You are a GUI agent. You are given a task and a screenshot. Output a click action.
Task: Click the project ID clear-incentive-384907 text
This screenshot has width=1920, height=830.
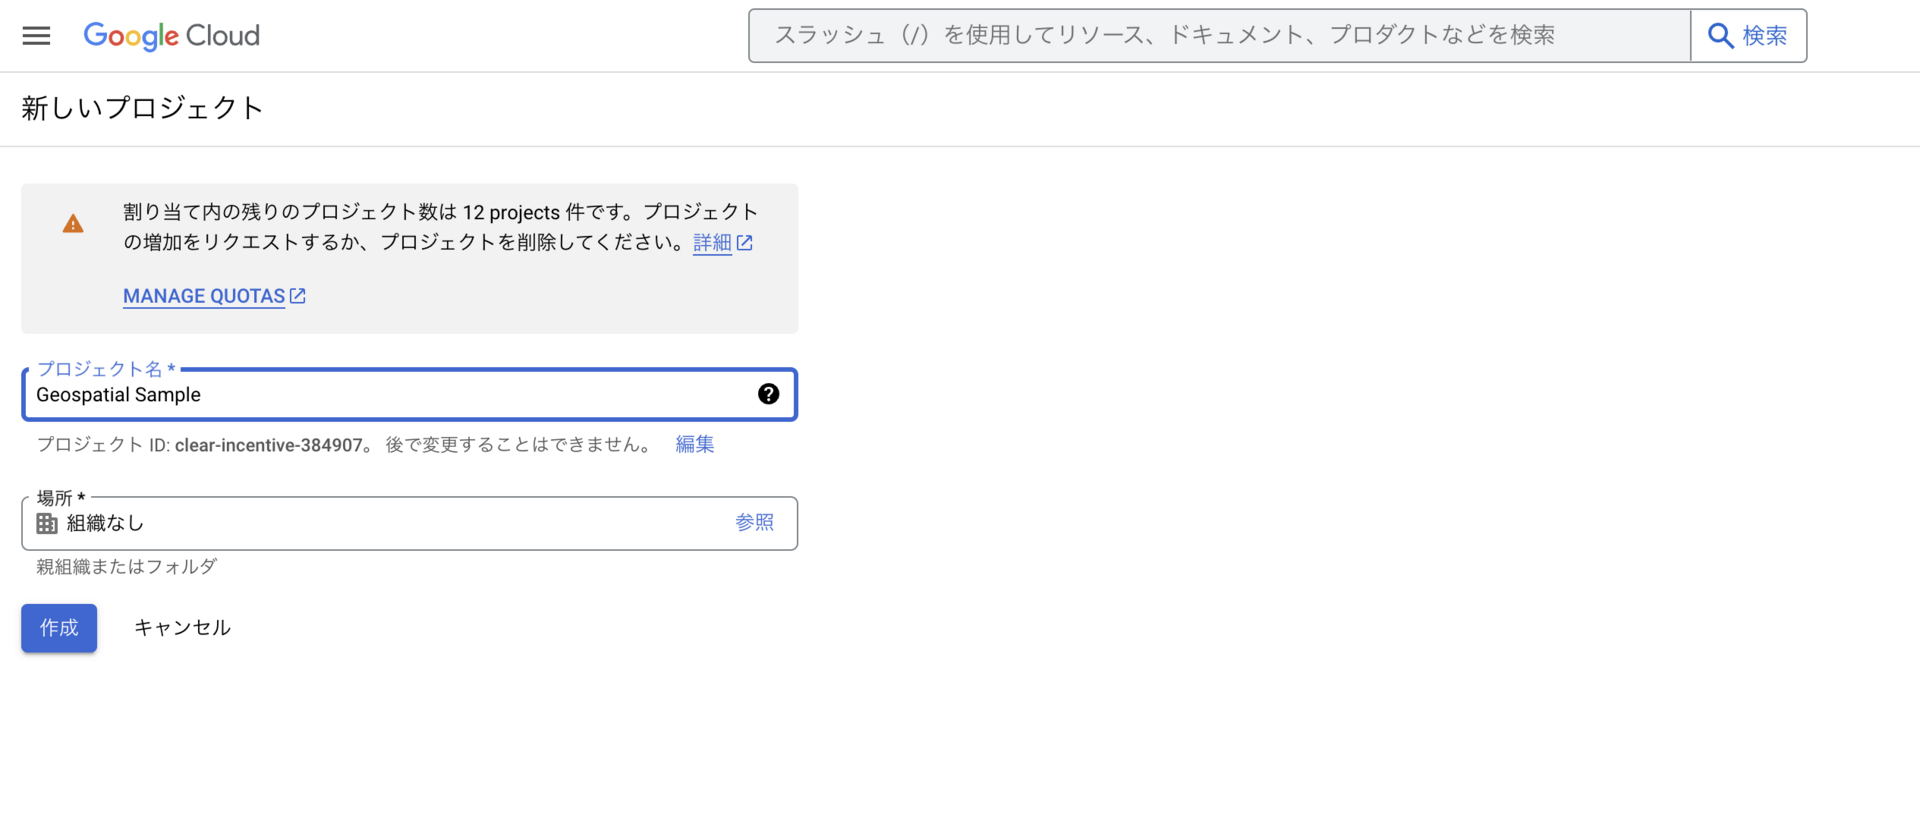pos(268,445)
